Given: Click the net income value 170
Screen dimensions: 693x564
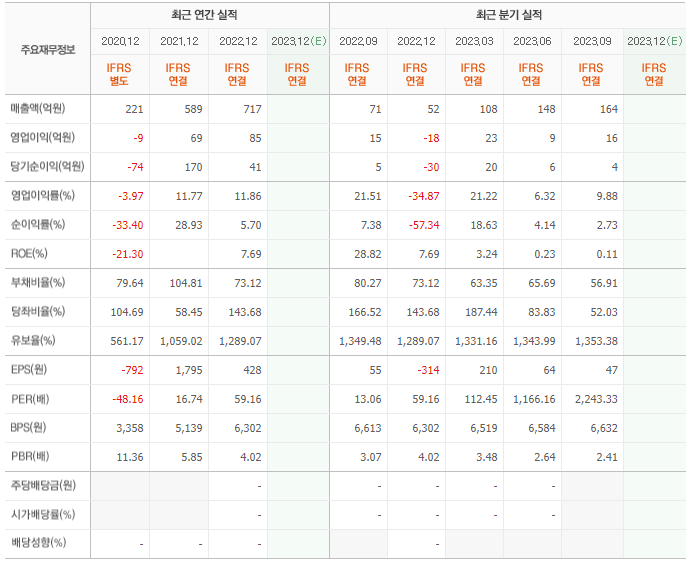Looking at the screenshot, I should tap(193, 167).
